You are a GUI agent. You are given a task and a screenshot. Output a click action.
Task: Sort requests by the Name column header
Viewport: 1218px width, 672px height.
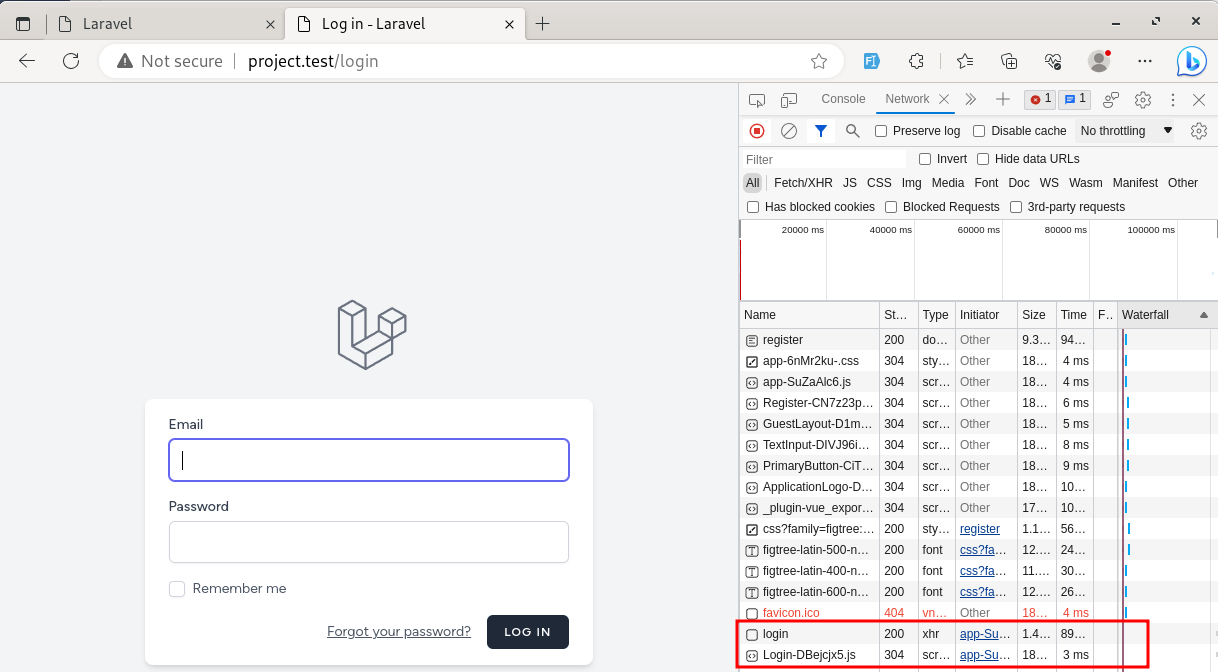tap(810, 315)
